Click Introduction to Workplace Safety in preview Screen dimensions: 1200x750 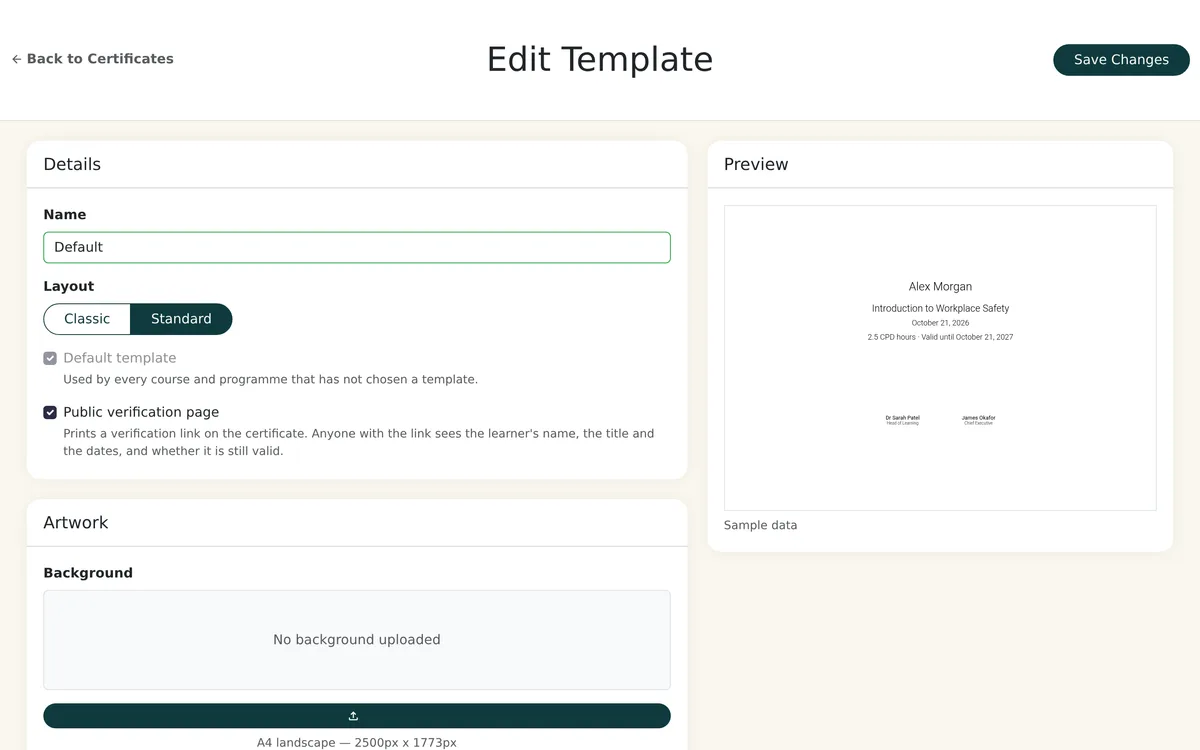tap(940, 309)
